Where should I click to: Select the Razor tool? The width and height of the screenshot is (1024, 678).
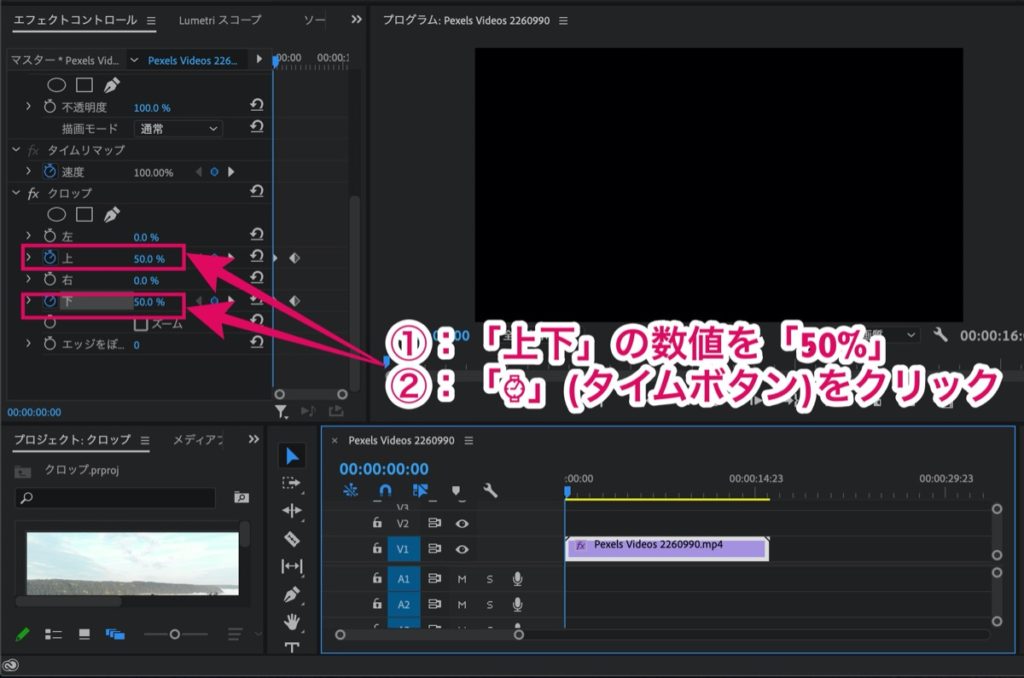[x=292, y=539]
